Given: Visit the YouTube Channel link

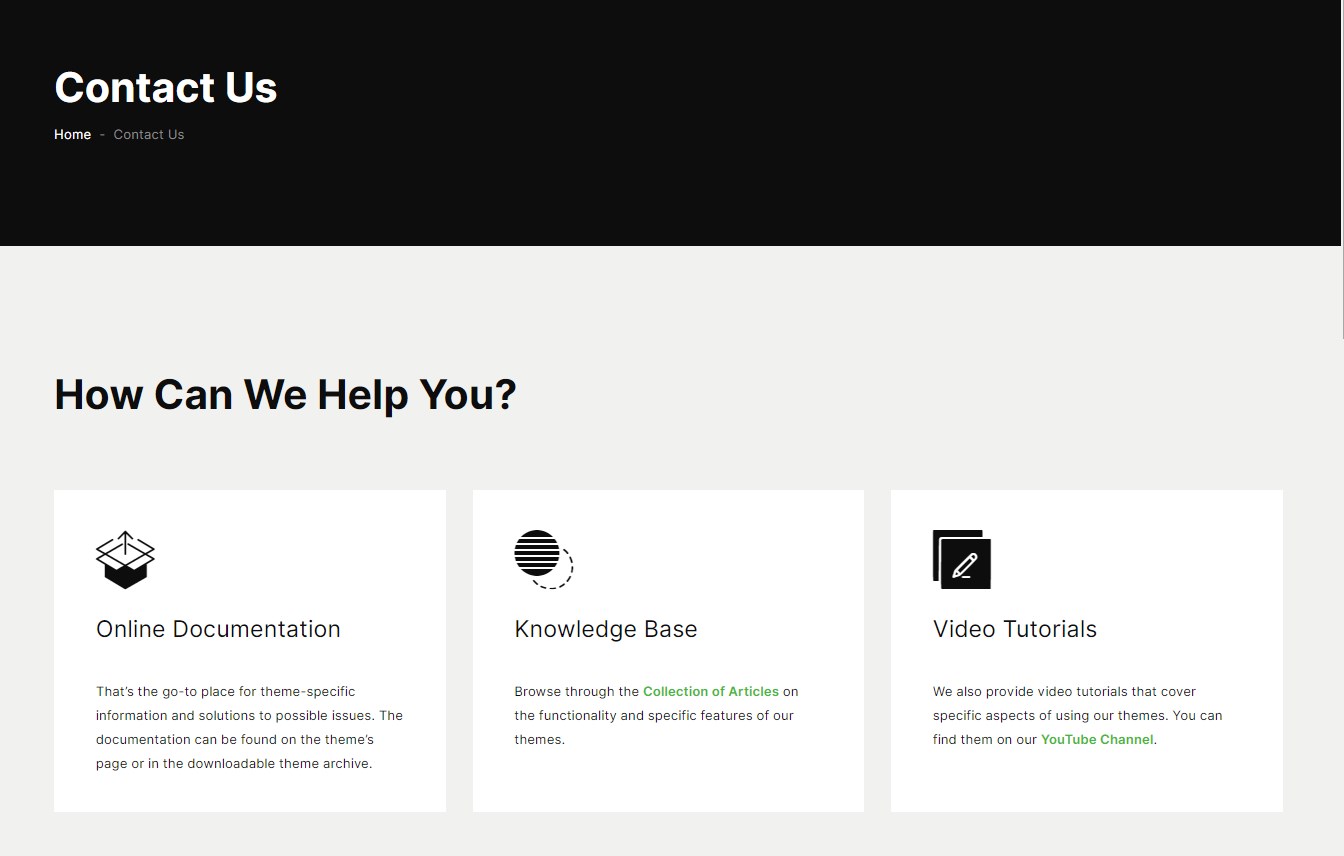Looking at the screenshot, I should (x=1097, y=739).
